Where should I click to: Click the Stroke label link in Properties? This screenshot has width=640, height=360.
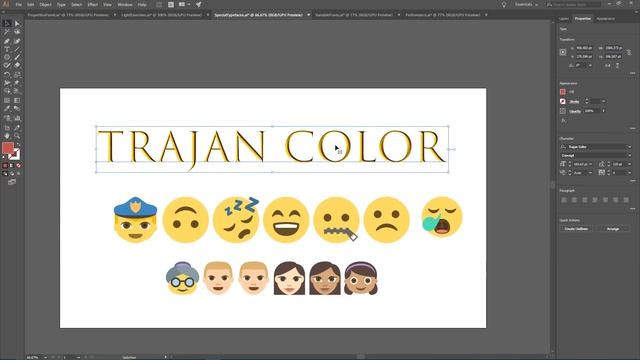pos(574,102)
